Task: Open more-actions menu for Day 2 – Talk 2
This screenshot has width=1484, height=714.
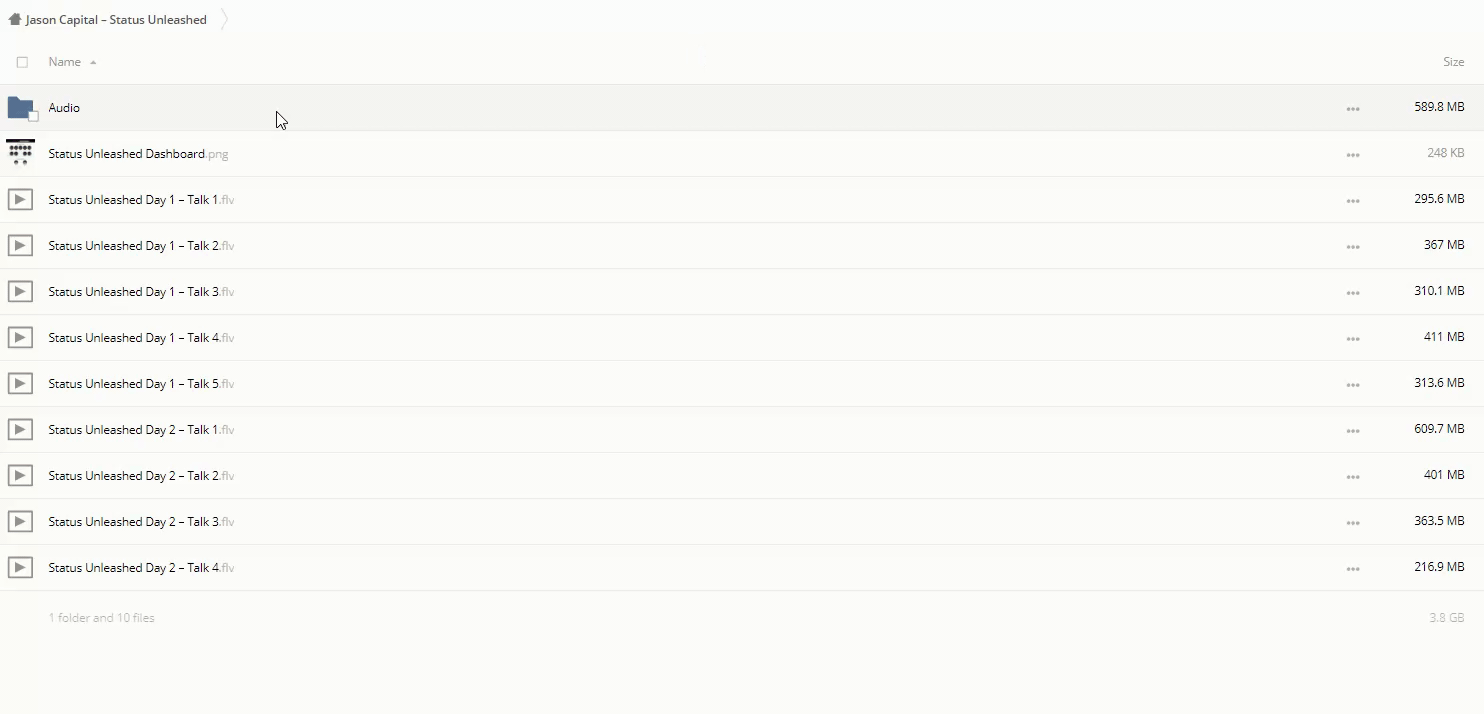Action: 1353,477
